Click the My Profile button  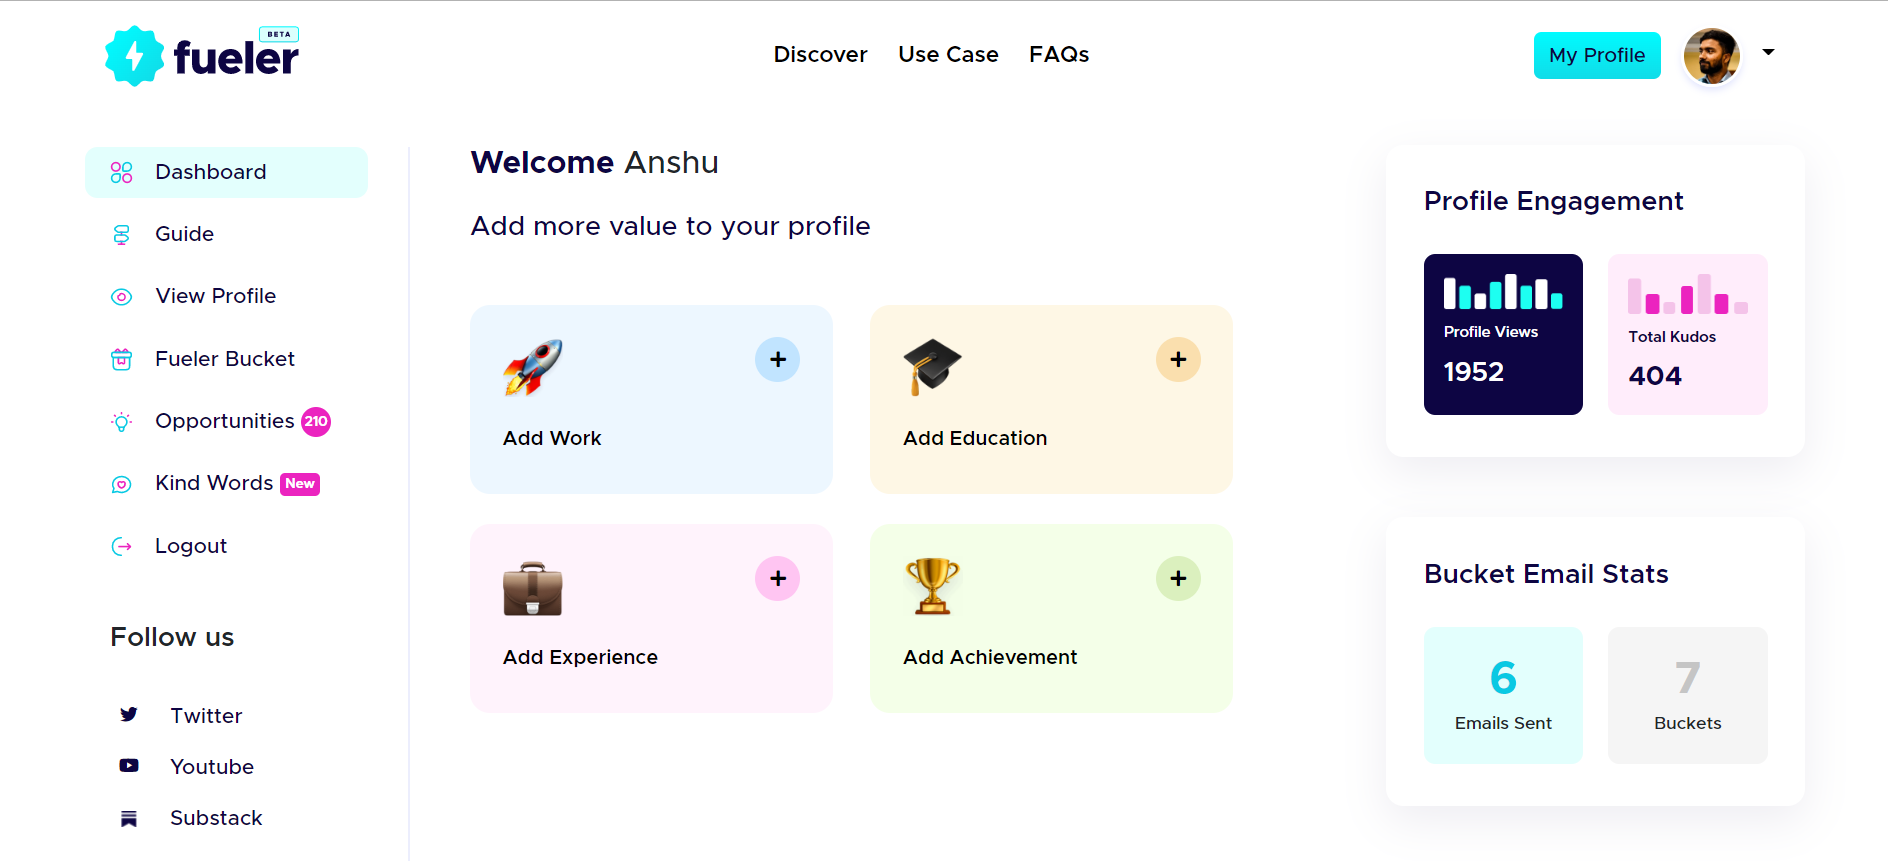[1596, 56]
